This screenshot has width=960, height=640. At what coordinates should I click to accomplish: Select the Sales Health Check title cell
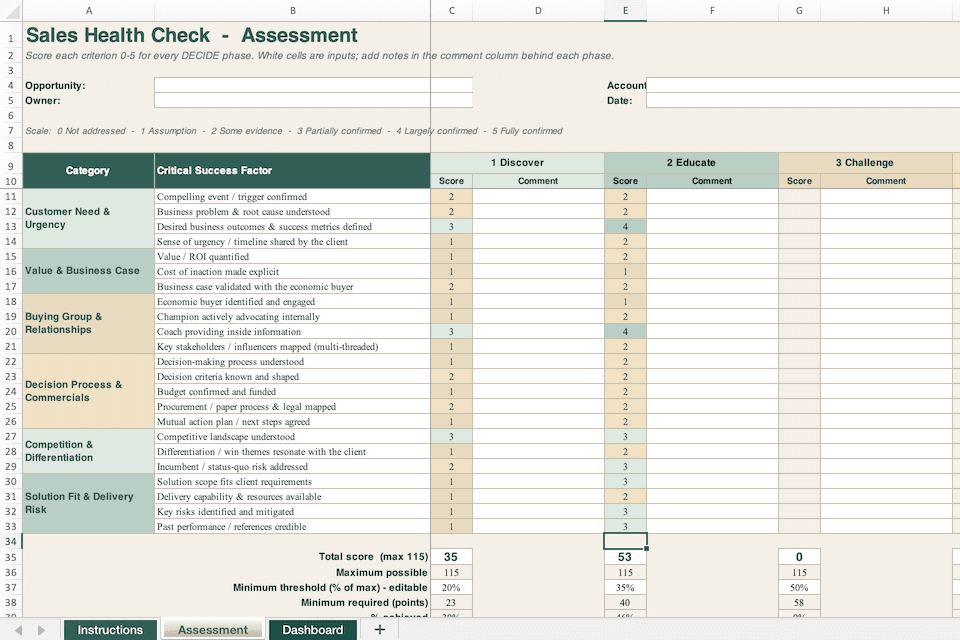(x=192, y=35)
